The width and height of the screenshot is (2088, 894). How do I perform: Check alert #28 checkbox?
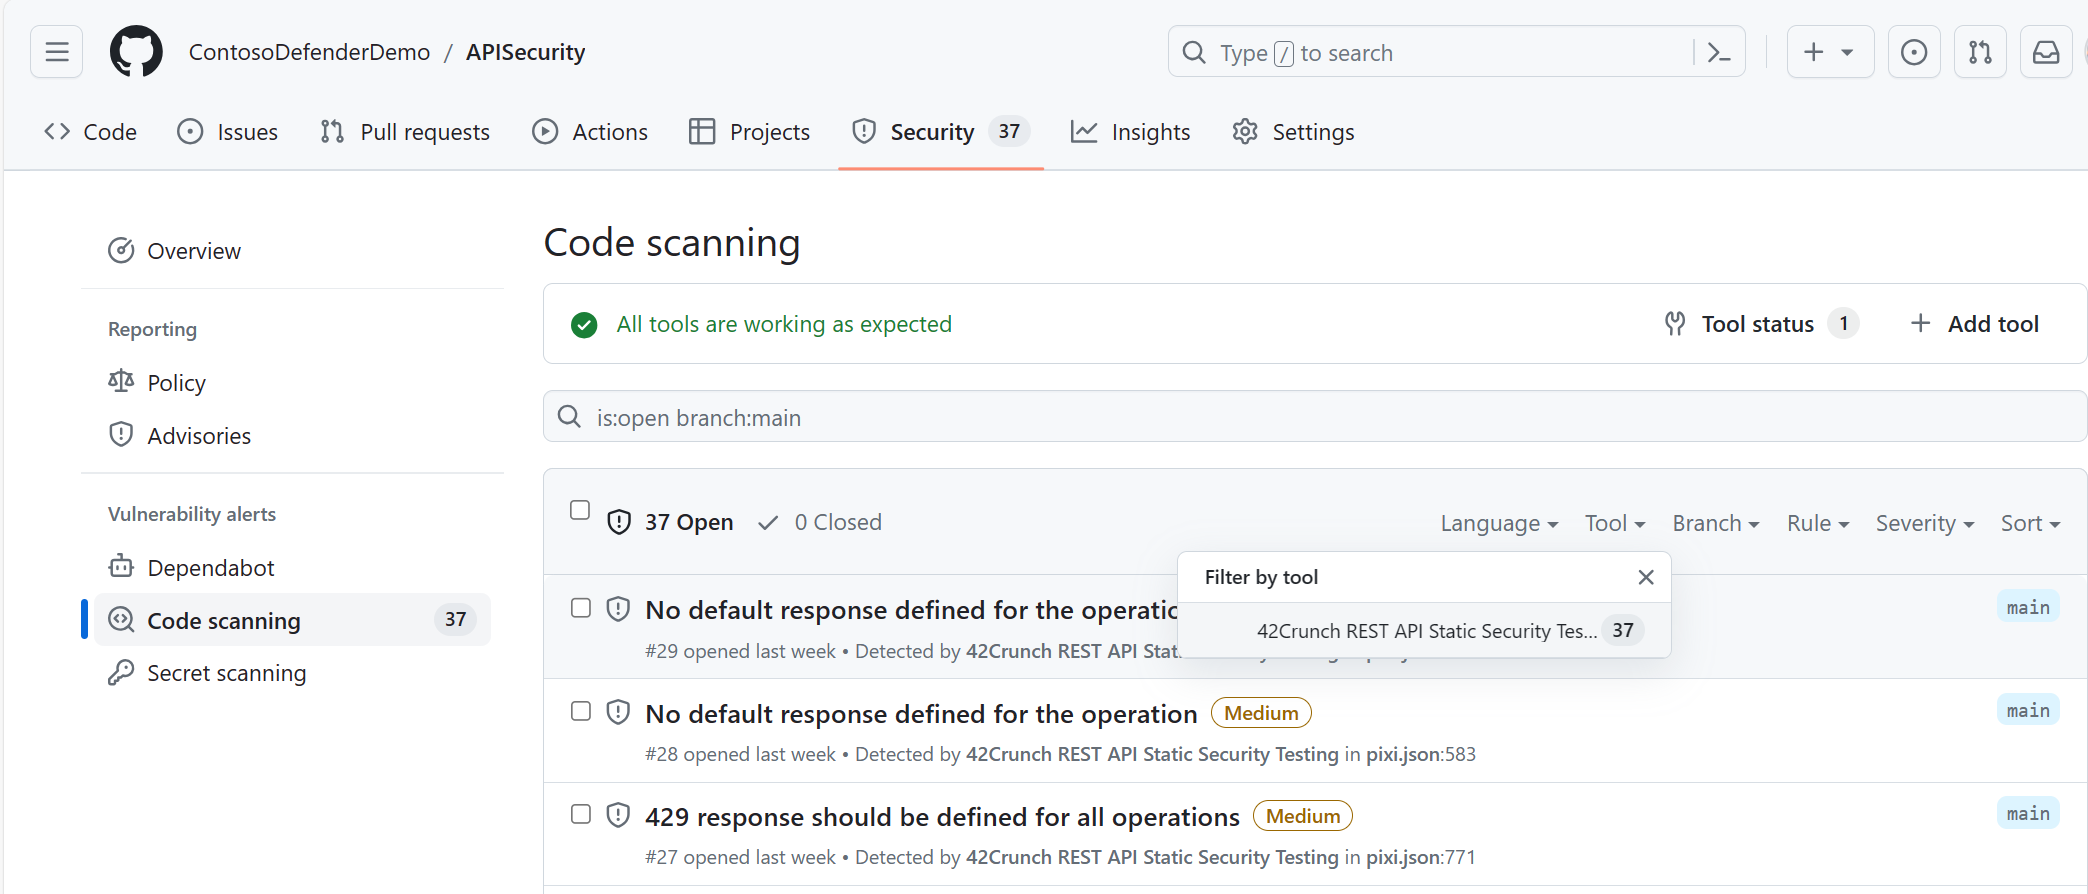(581, 711)
